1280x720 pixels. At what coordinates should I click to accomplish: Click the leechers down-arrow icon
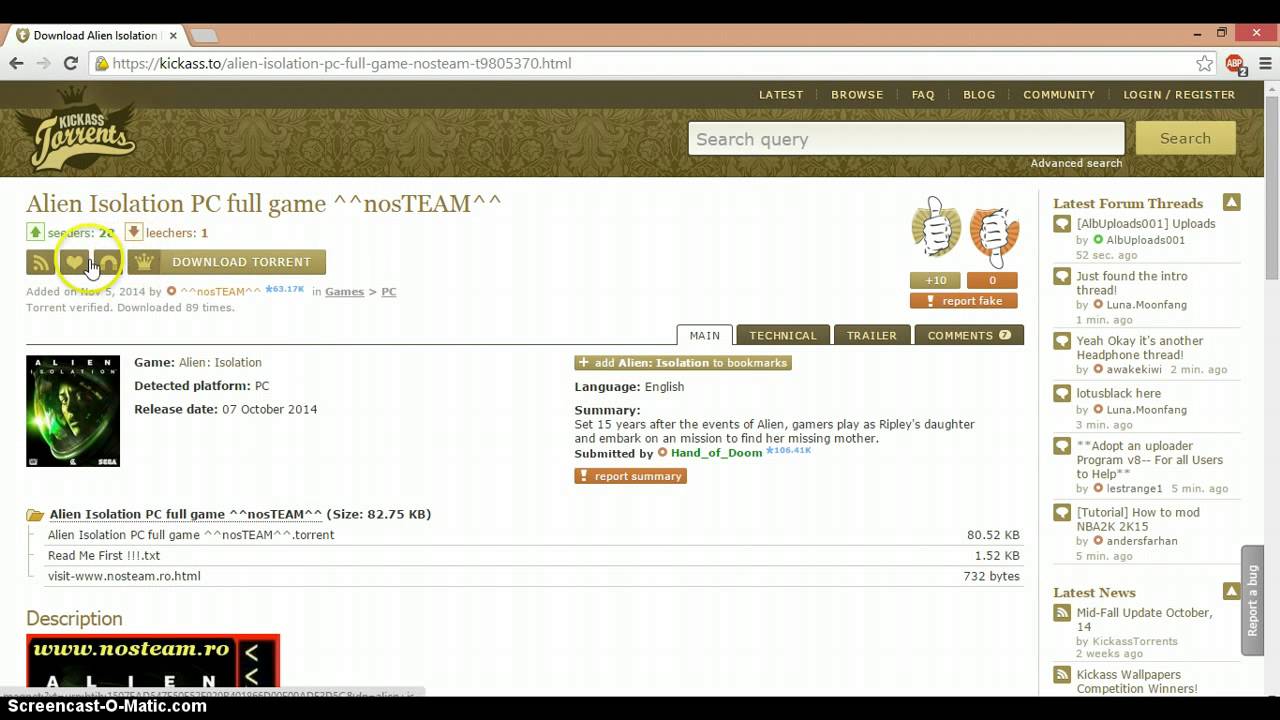133,232
